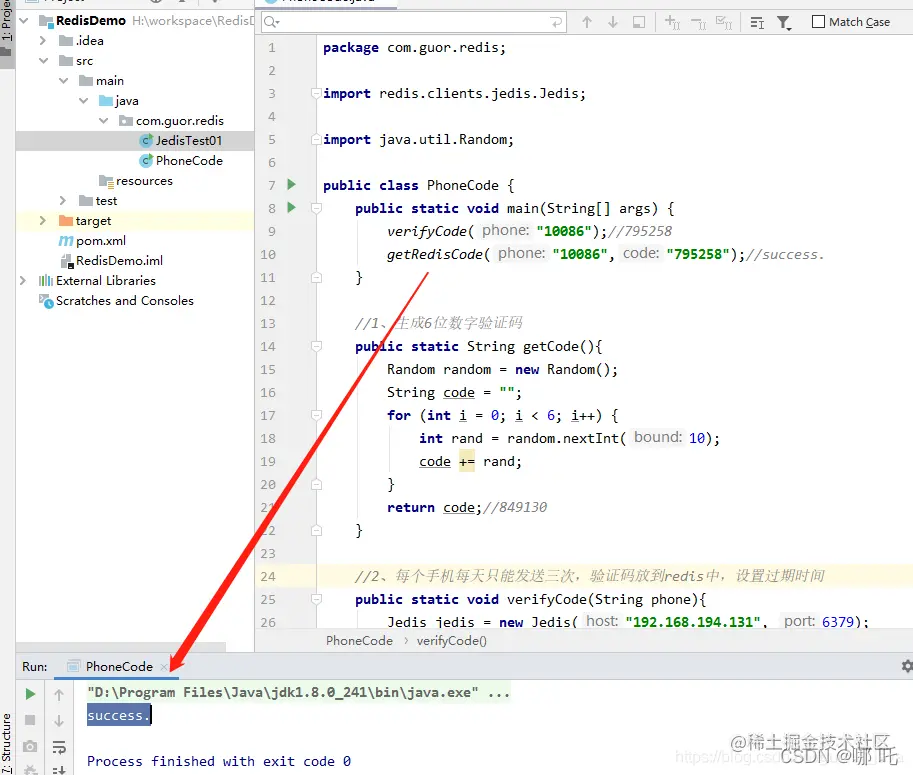This screenshot has width=913, height=775.
Task: Rerun PhoneCode with green play button
Action: coord(30,694)
